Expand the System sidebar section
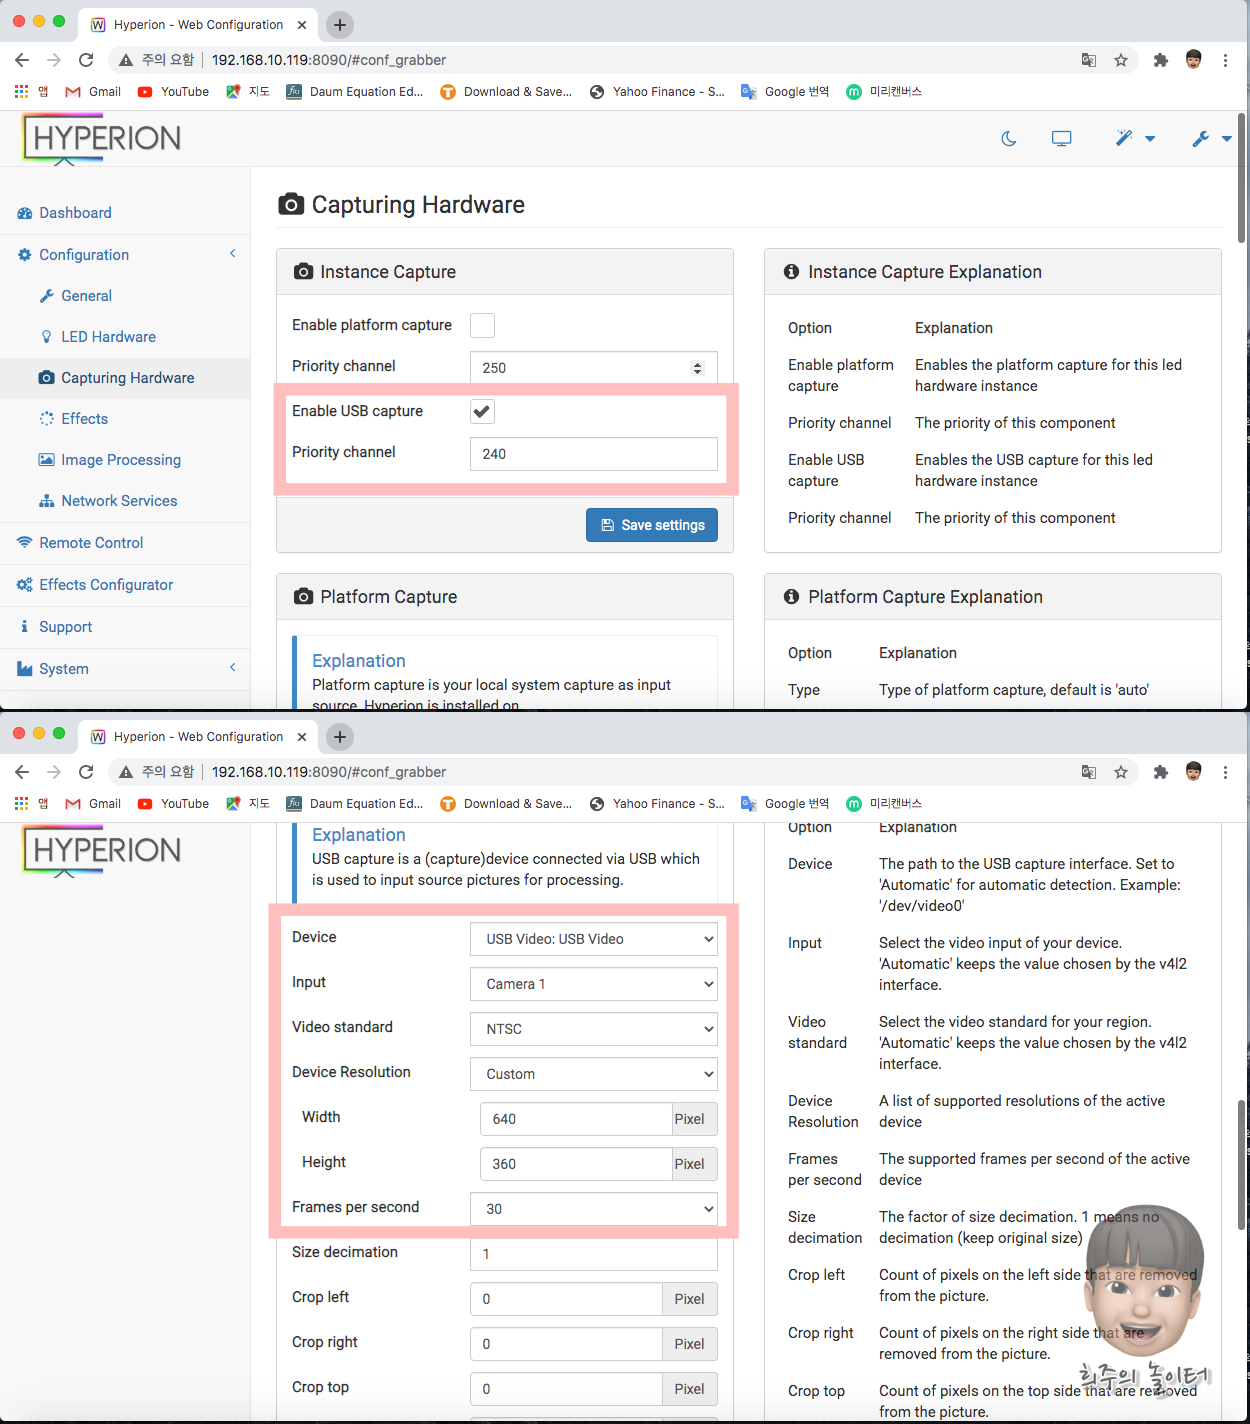 pyautogui.click(x=125, y=669)
